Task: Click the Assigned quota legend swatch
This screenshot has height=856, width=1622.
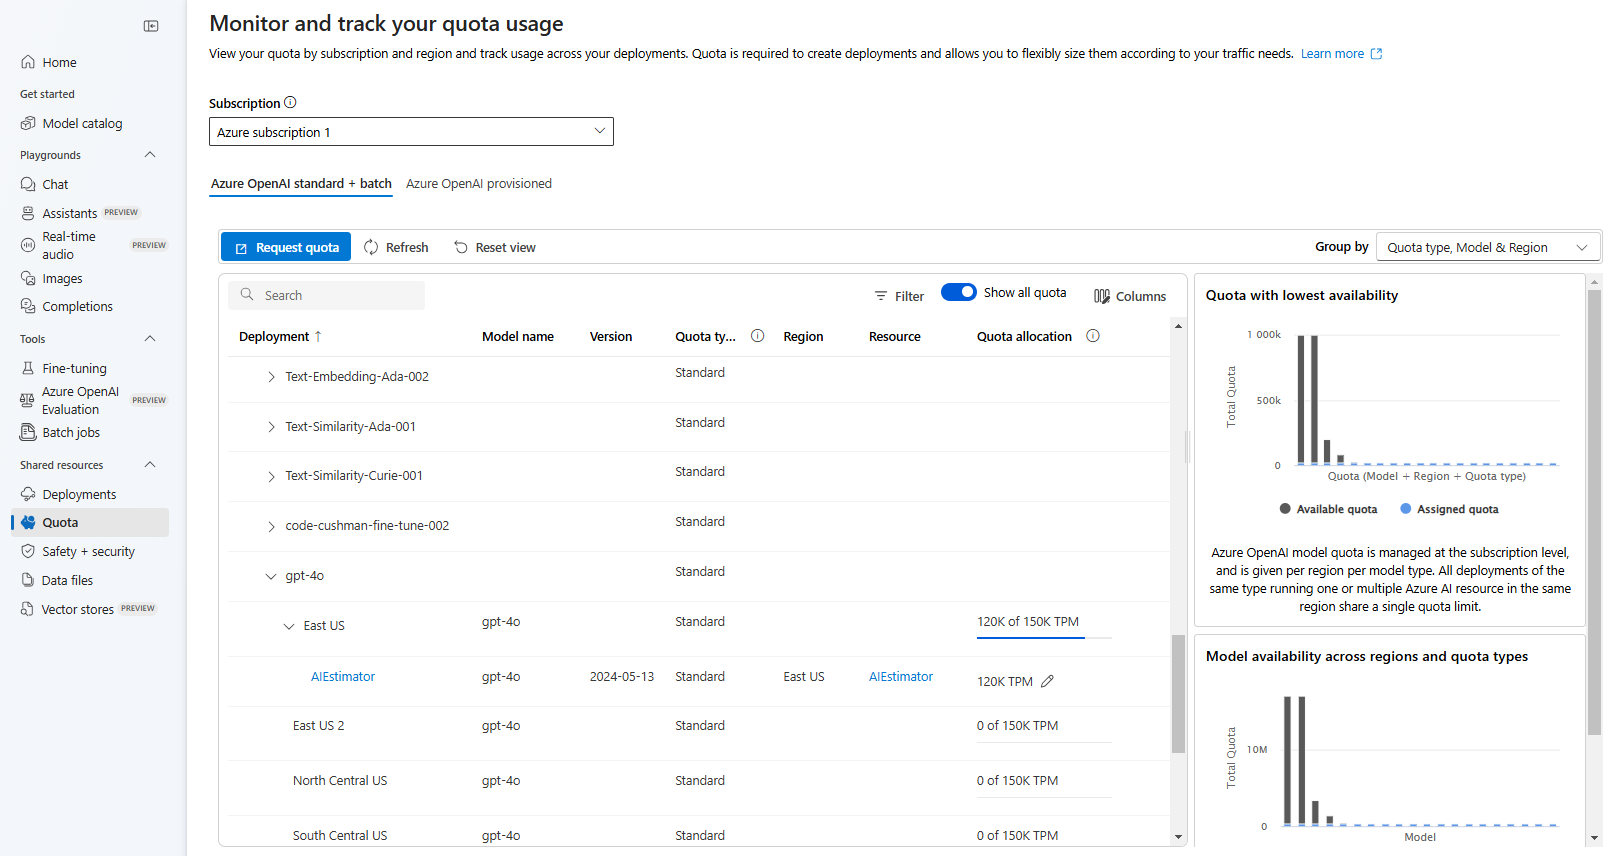Action: [x=1406, y=509]
